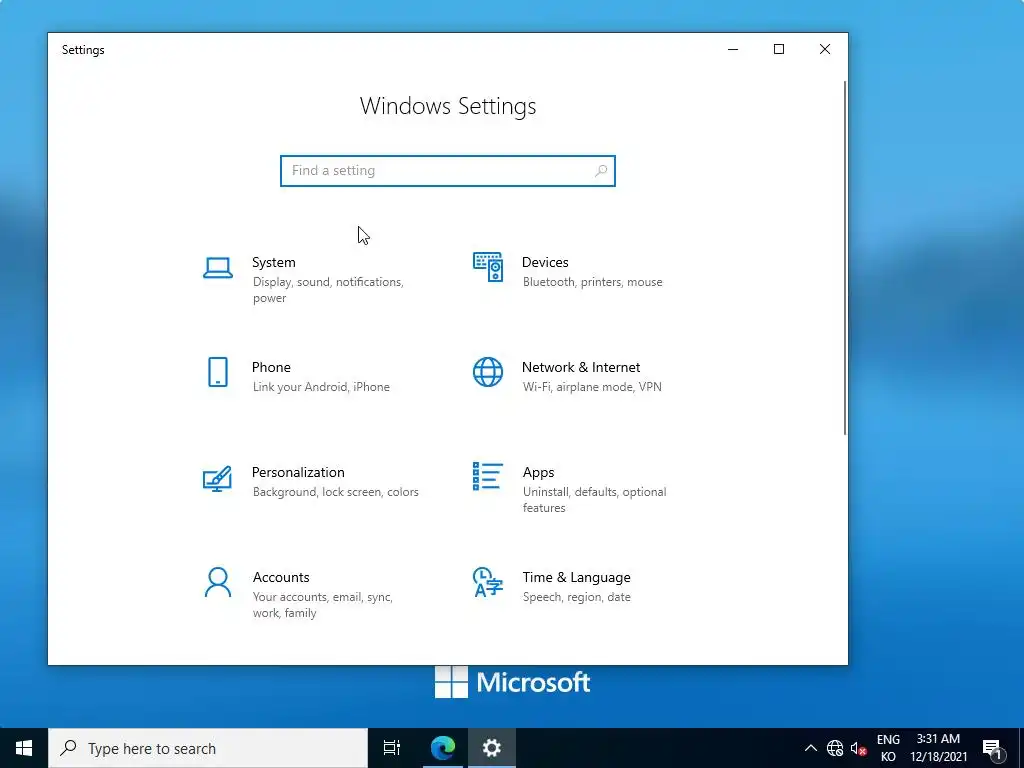Minimize the Settings window

click(733, 50)
